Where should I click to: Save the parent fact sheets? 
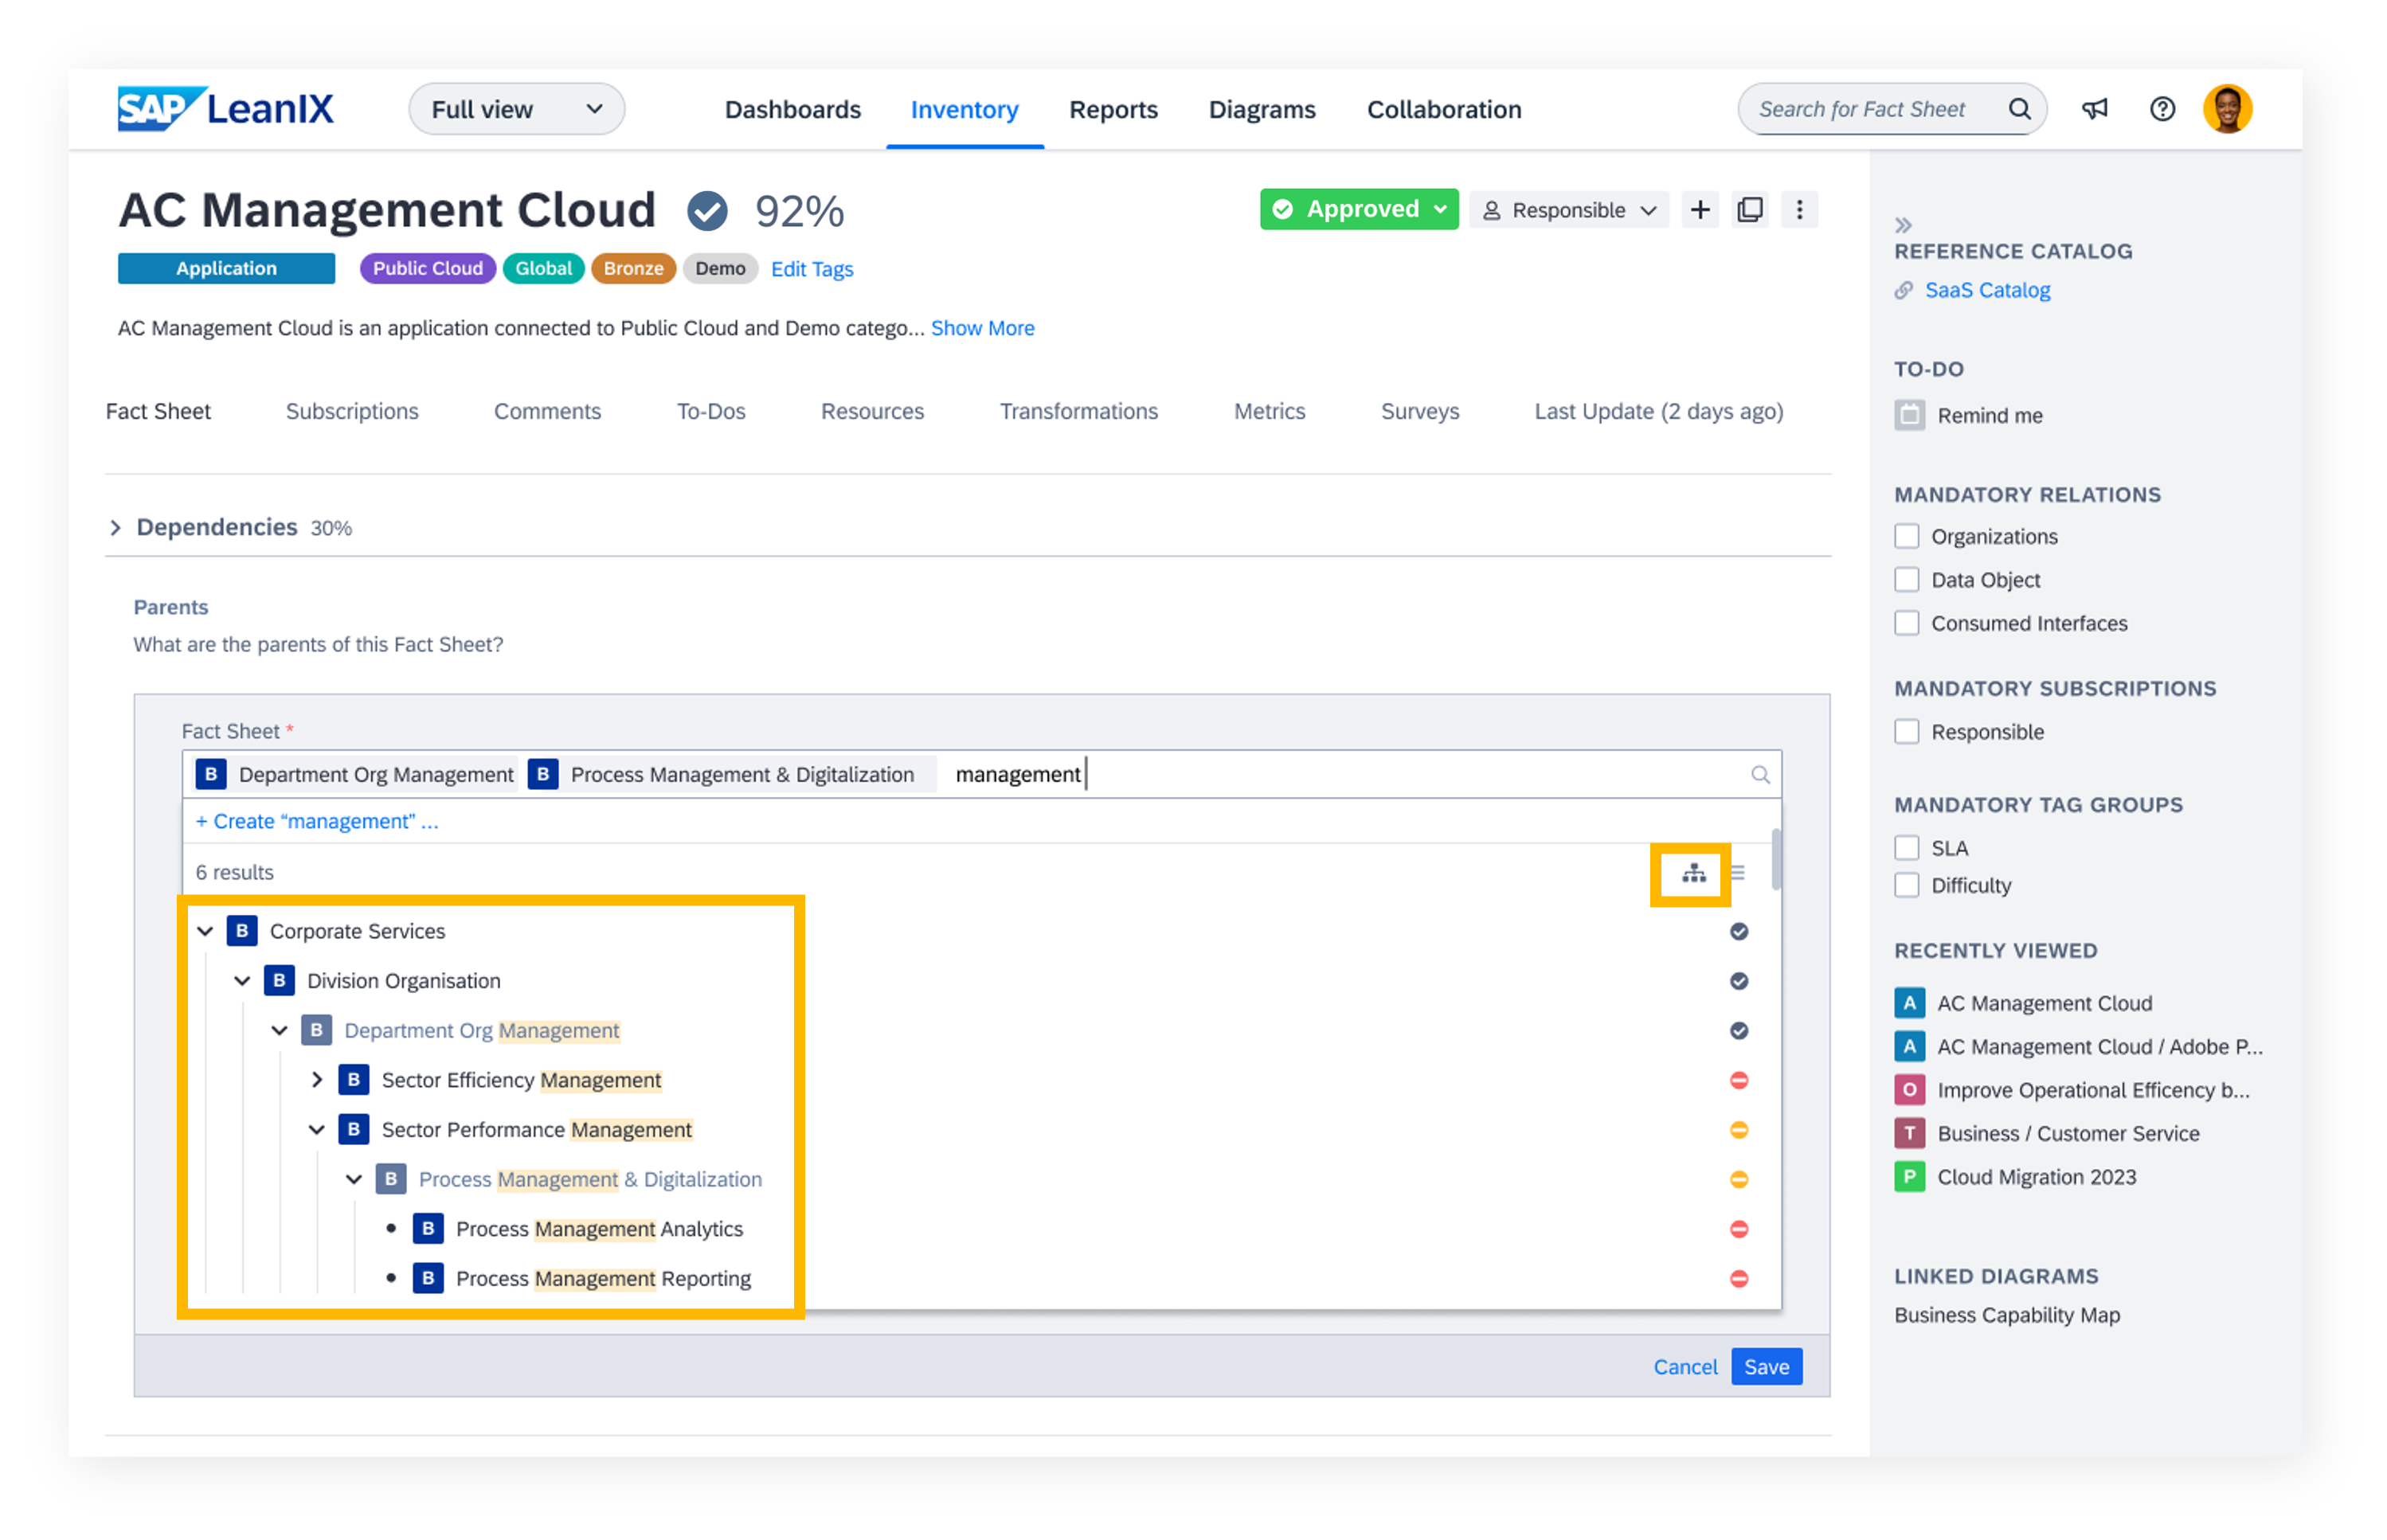tap(1766, 1367)
